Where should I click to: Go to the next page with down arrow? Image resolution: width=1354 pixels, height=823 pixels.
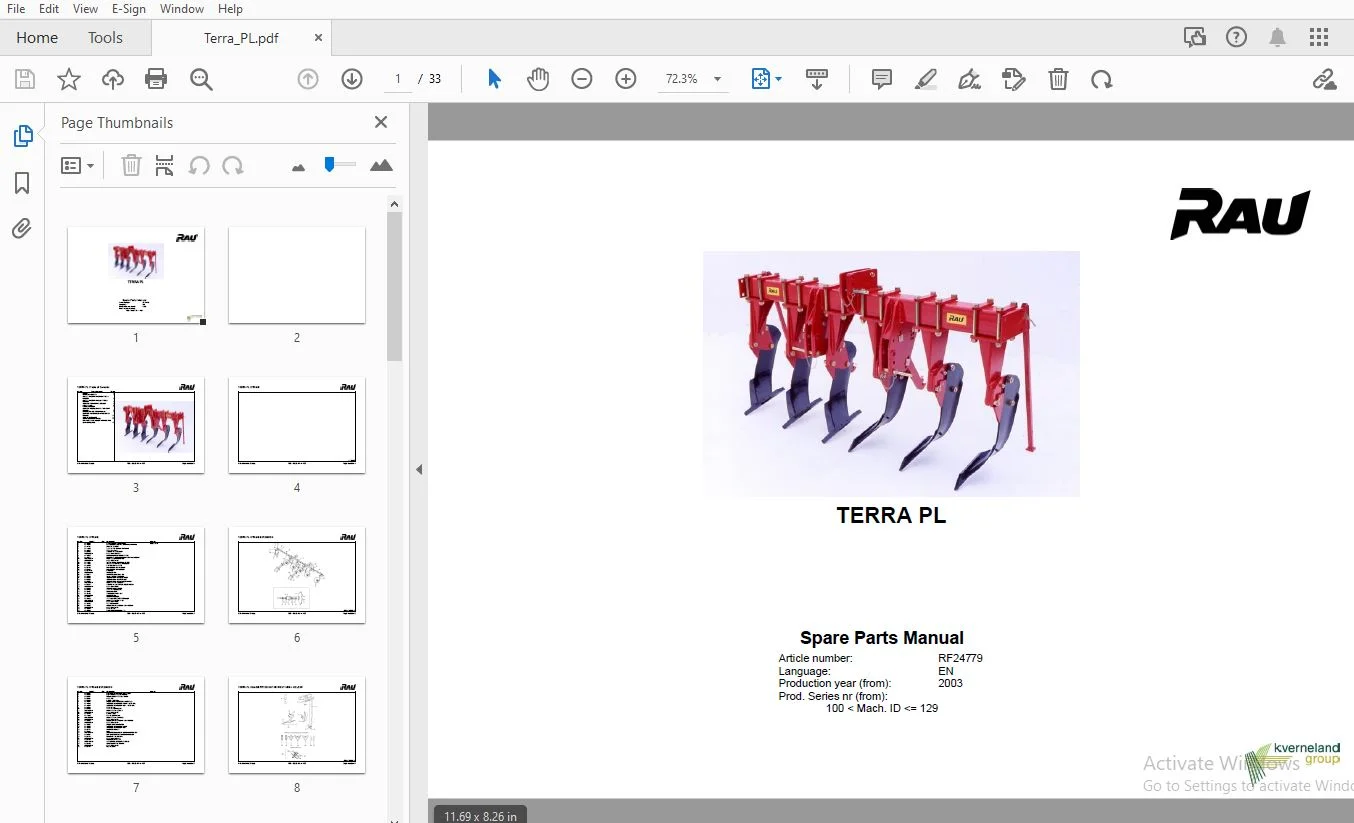(x=352, y=79)
